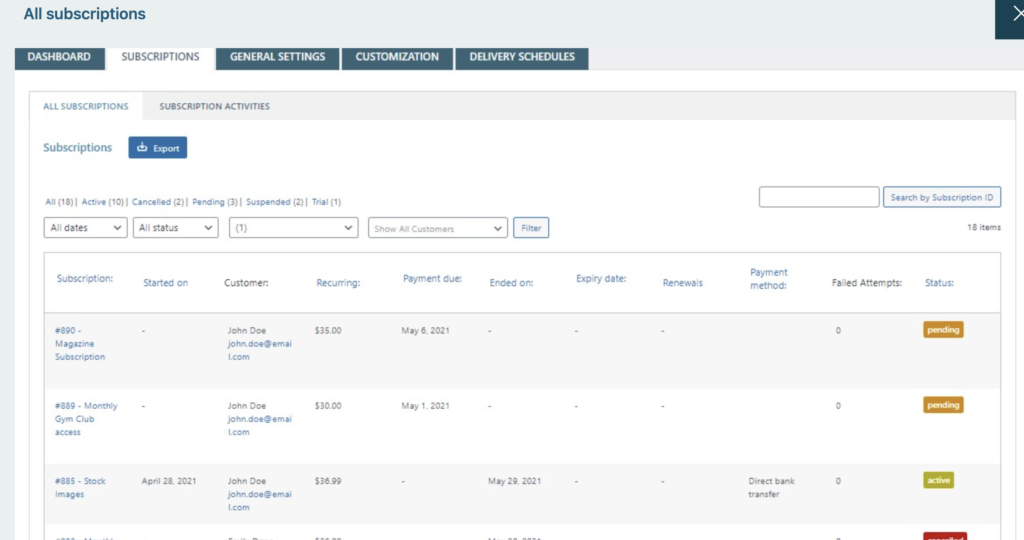Open the Subscription Activities sub-tab
The width and height of the screenshot is (1024, 540).
pos(214,106)
